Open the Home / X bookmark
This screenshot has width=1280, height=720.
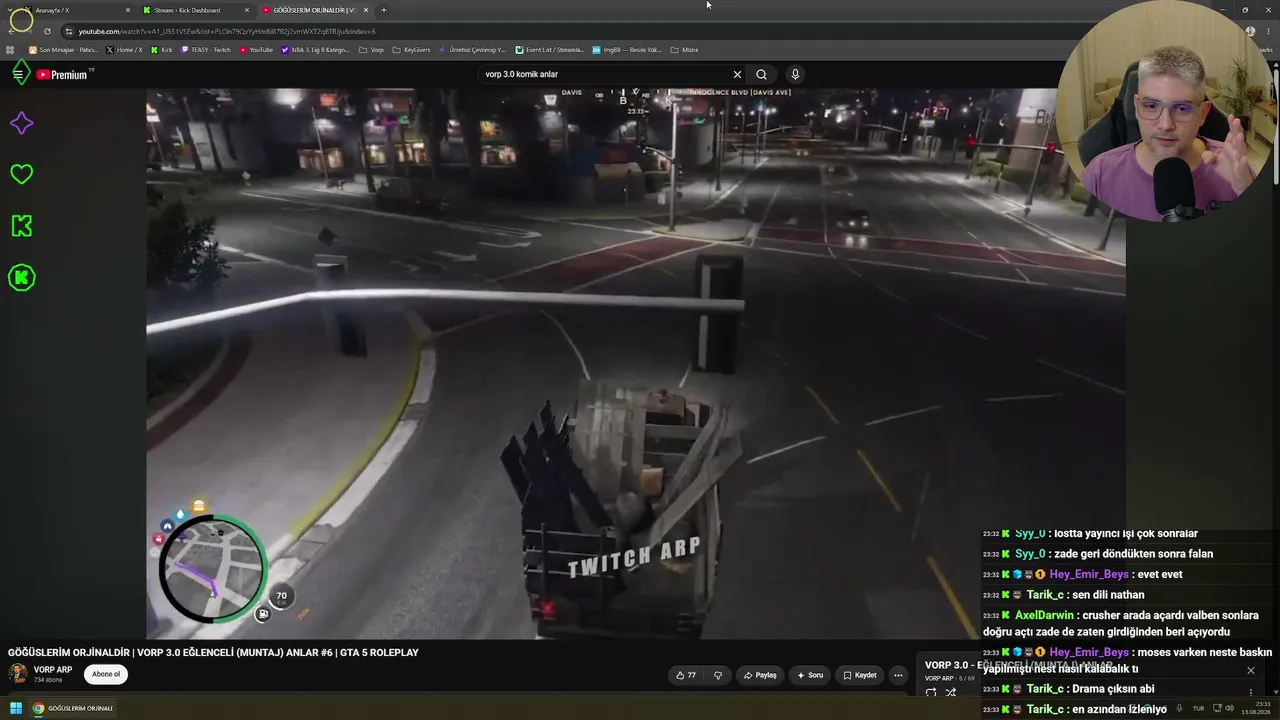coord(125,49)
